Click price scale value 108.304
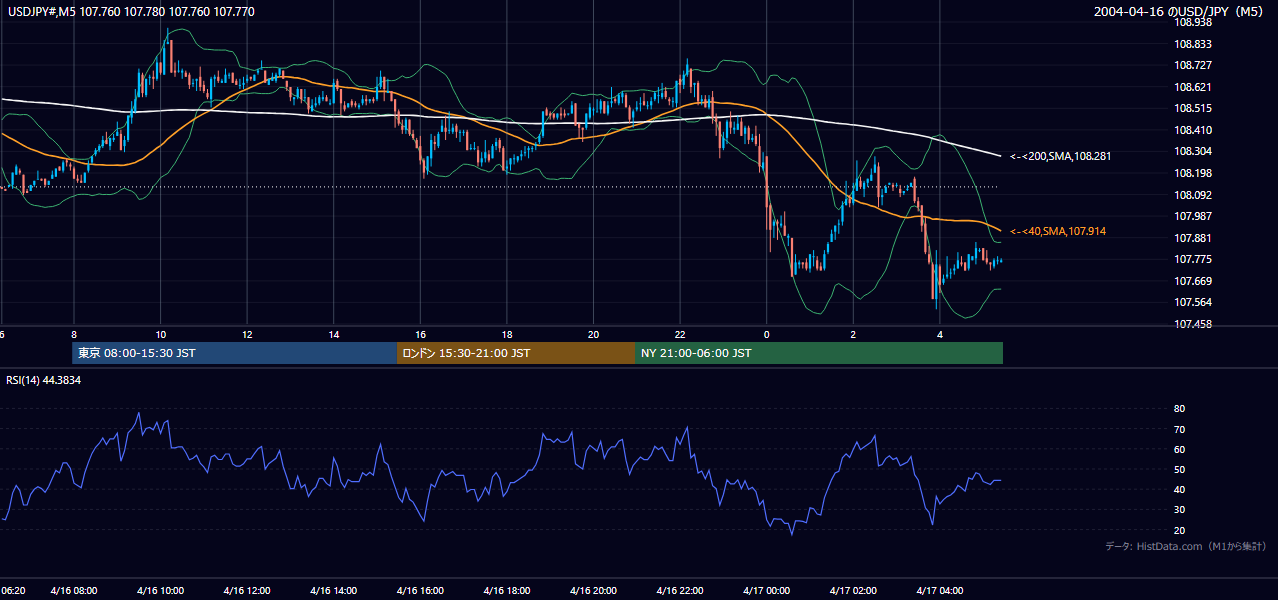The height and width of the screenshot is (600, 1278). tap(1194, 151)
